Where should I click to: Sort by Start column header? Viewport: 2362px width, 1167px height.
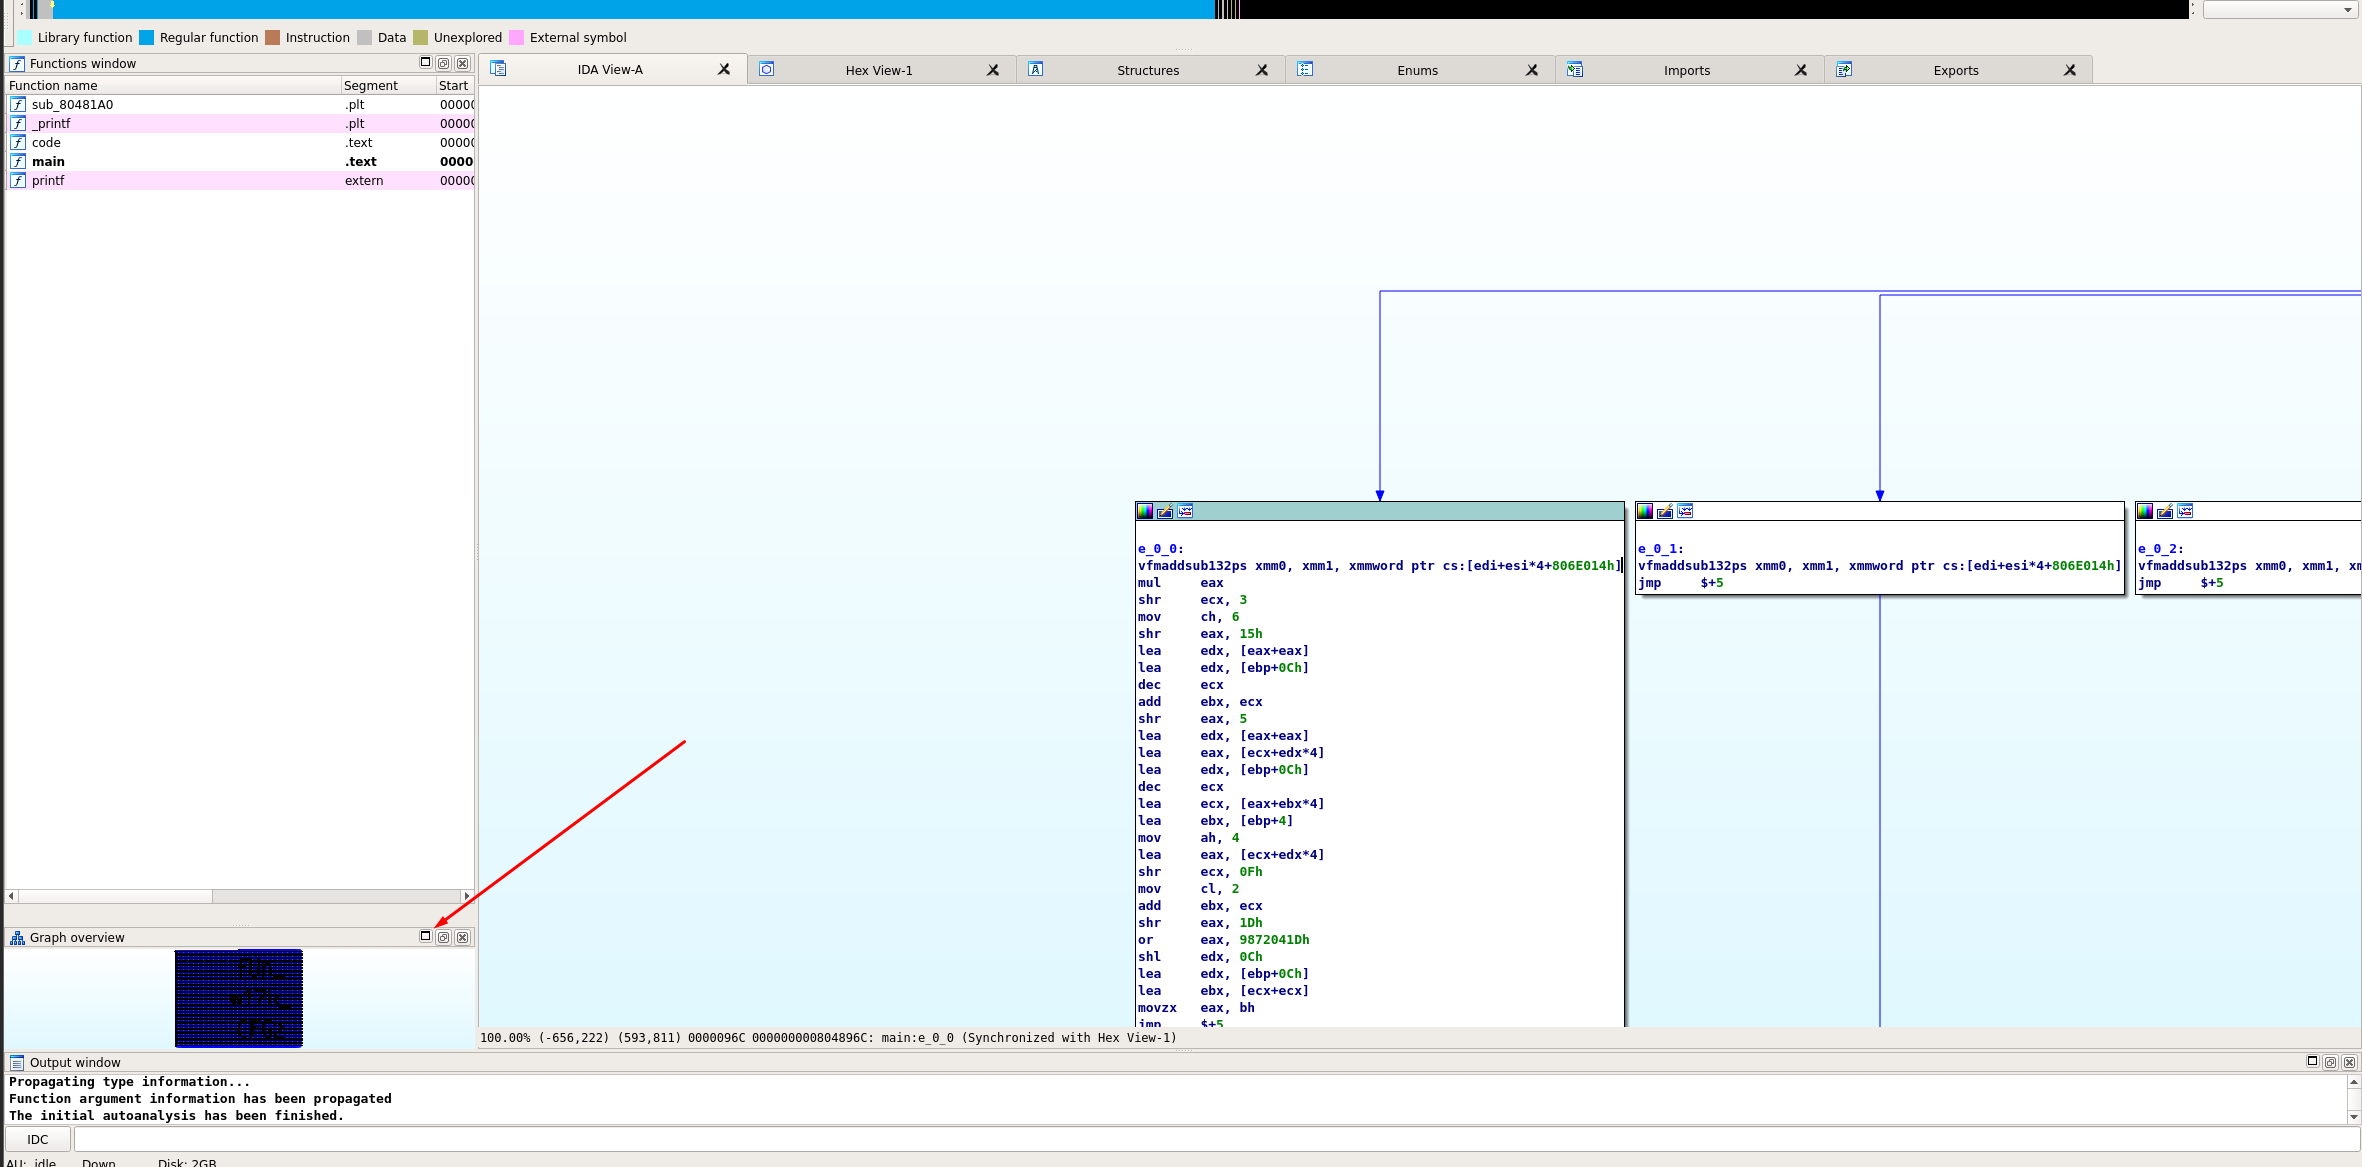(455, 86)
